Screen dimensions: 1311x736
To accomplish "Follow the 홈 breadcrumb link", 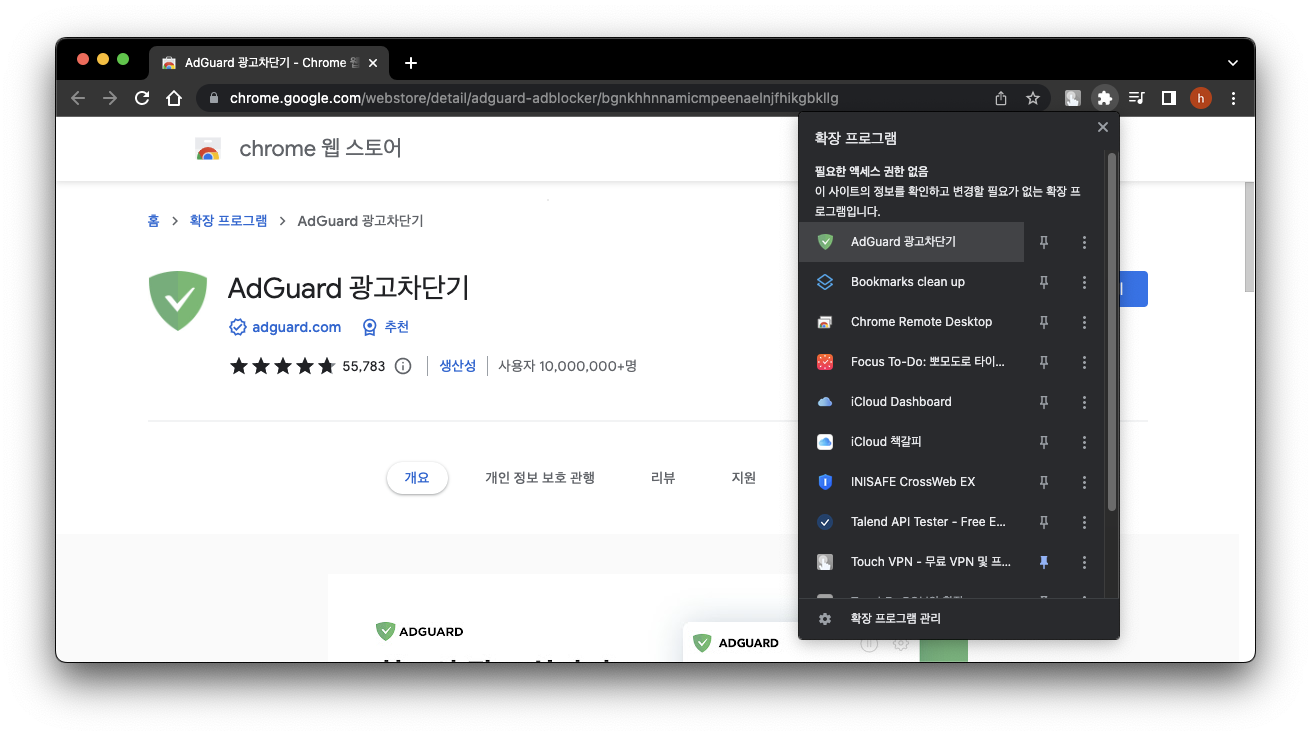I will point(153,221).
